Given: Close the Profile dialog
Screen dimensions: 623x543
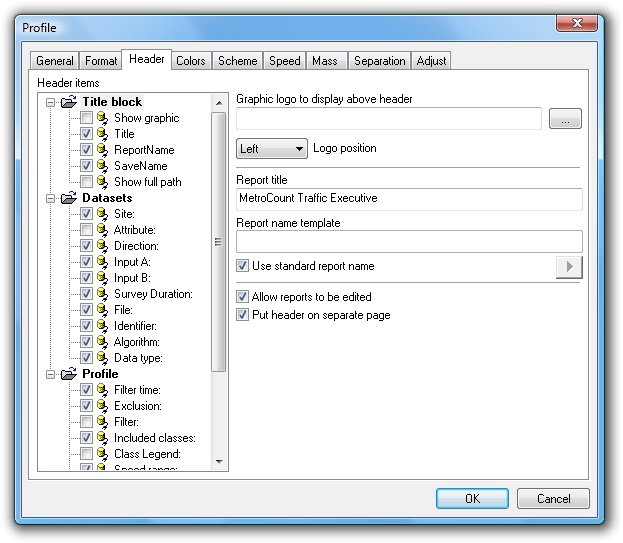Looking at the screenshot, I should click(577, 23).
